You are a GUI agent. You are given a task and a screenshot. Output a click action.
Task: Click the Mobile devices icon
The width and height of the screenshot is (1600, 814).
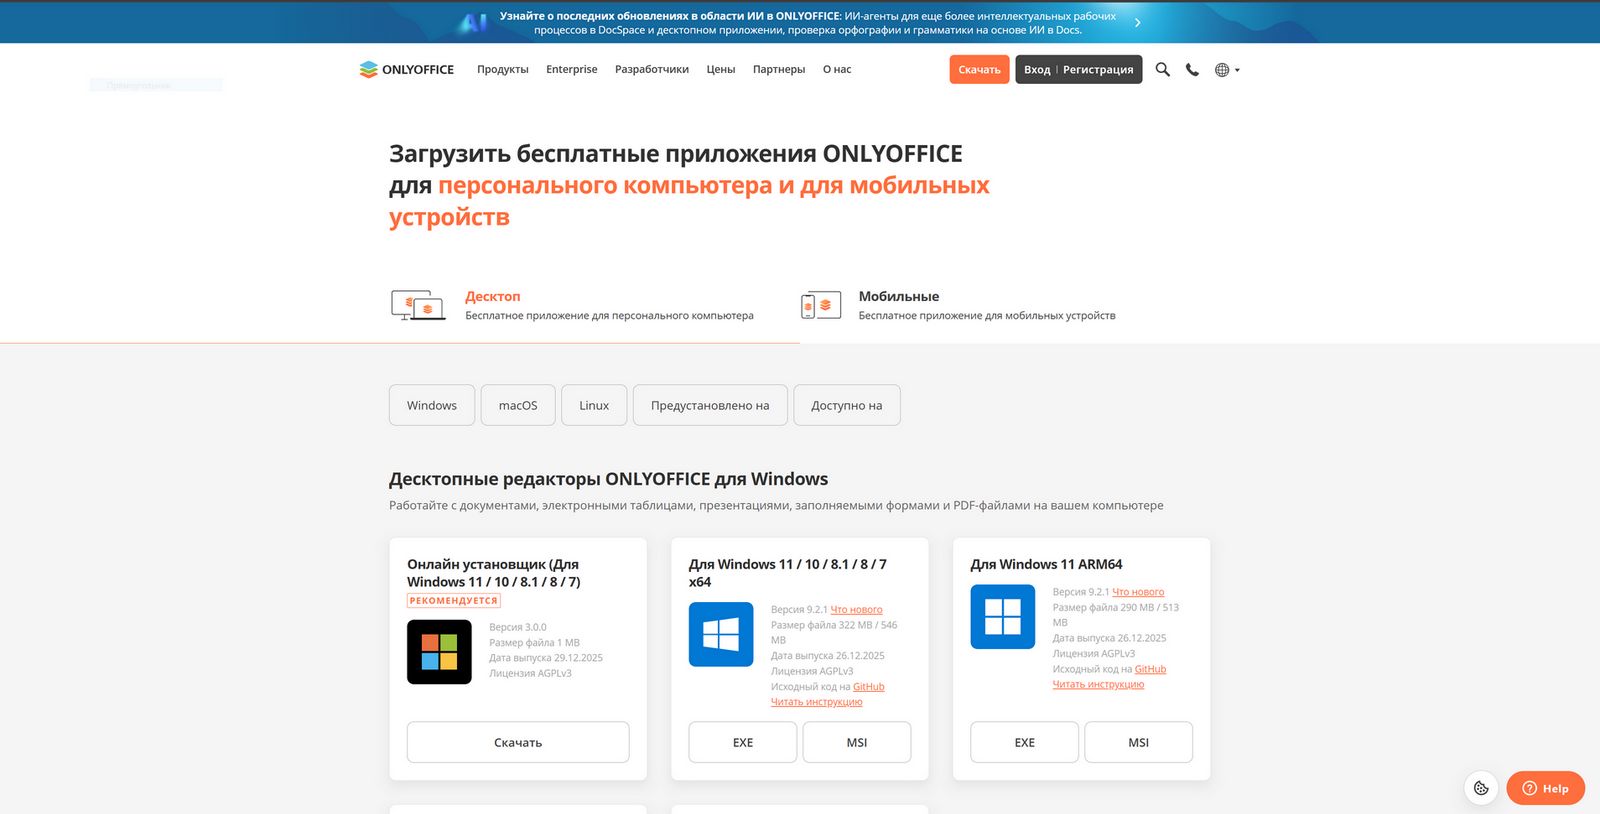point(821,305)
